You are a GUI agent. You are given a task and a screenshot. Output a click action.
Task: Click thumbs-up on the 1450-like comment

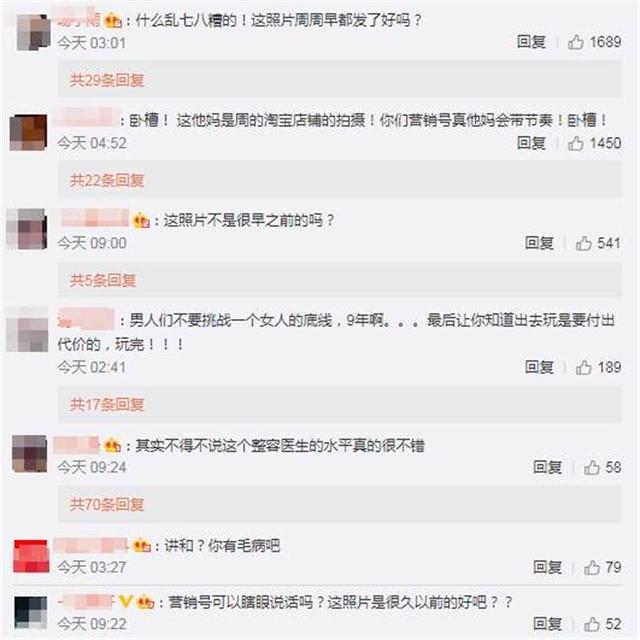[x=576, y=143]
